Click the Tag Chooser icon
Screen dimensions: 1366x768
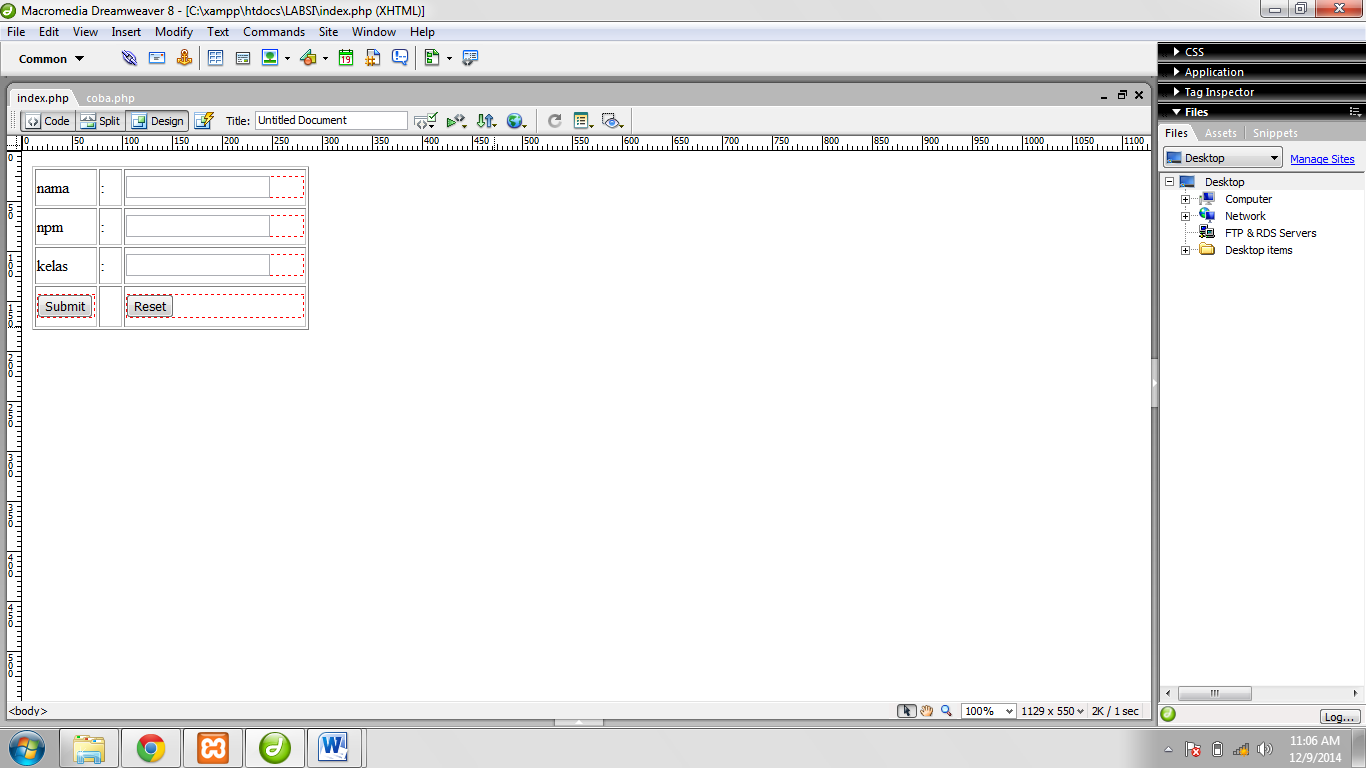click(x=470, y=58)
